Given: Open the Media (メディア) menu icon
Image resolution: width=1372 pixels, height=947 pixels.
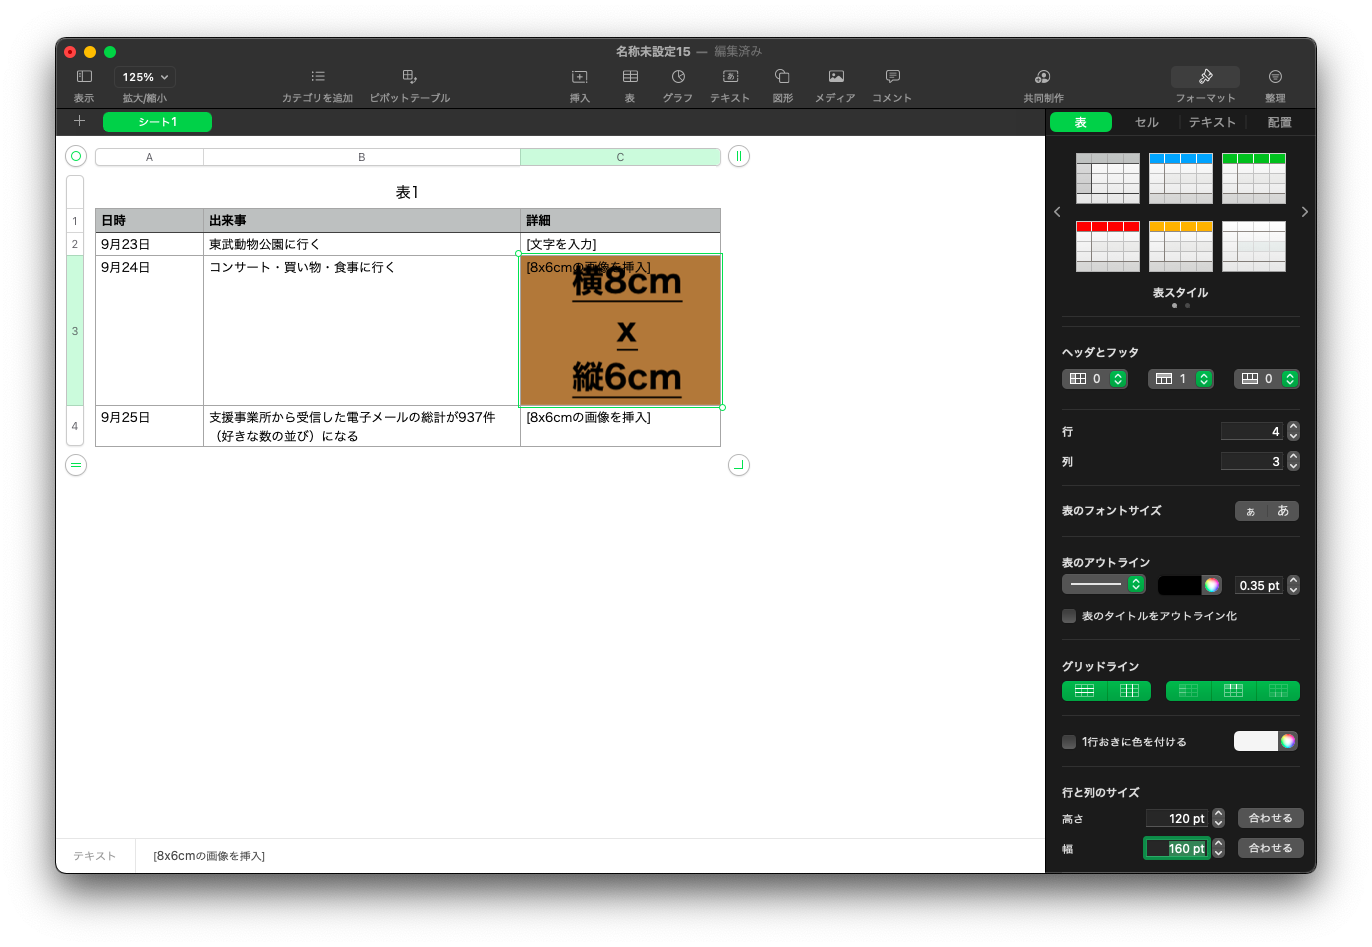Looking at the screenshot, I should [836, 77].
